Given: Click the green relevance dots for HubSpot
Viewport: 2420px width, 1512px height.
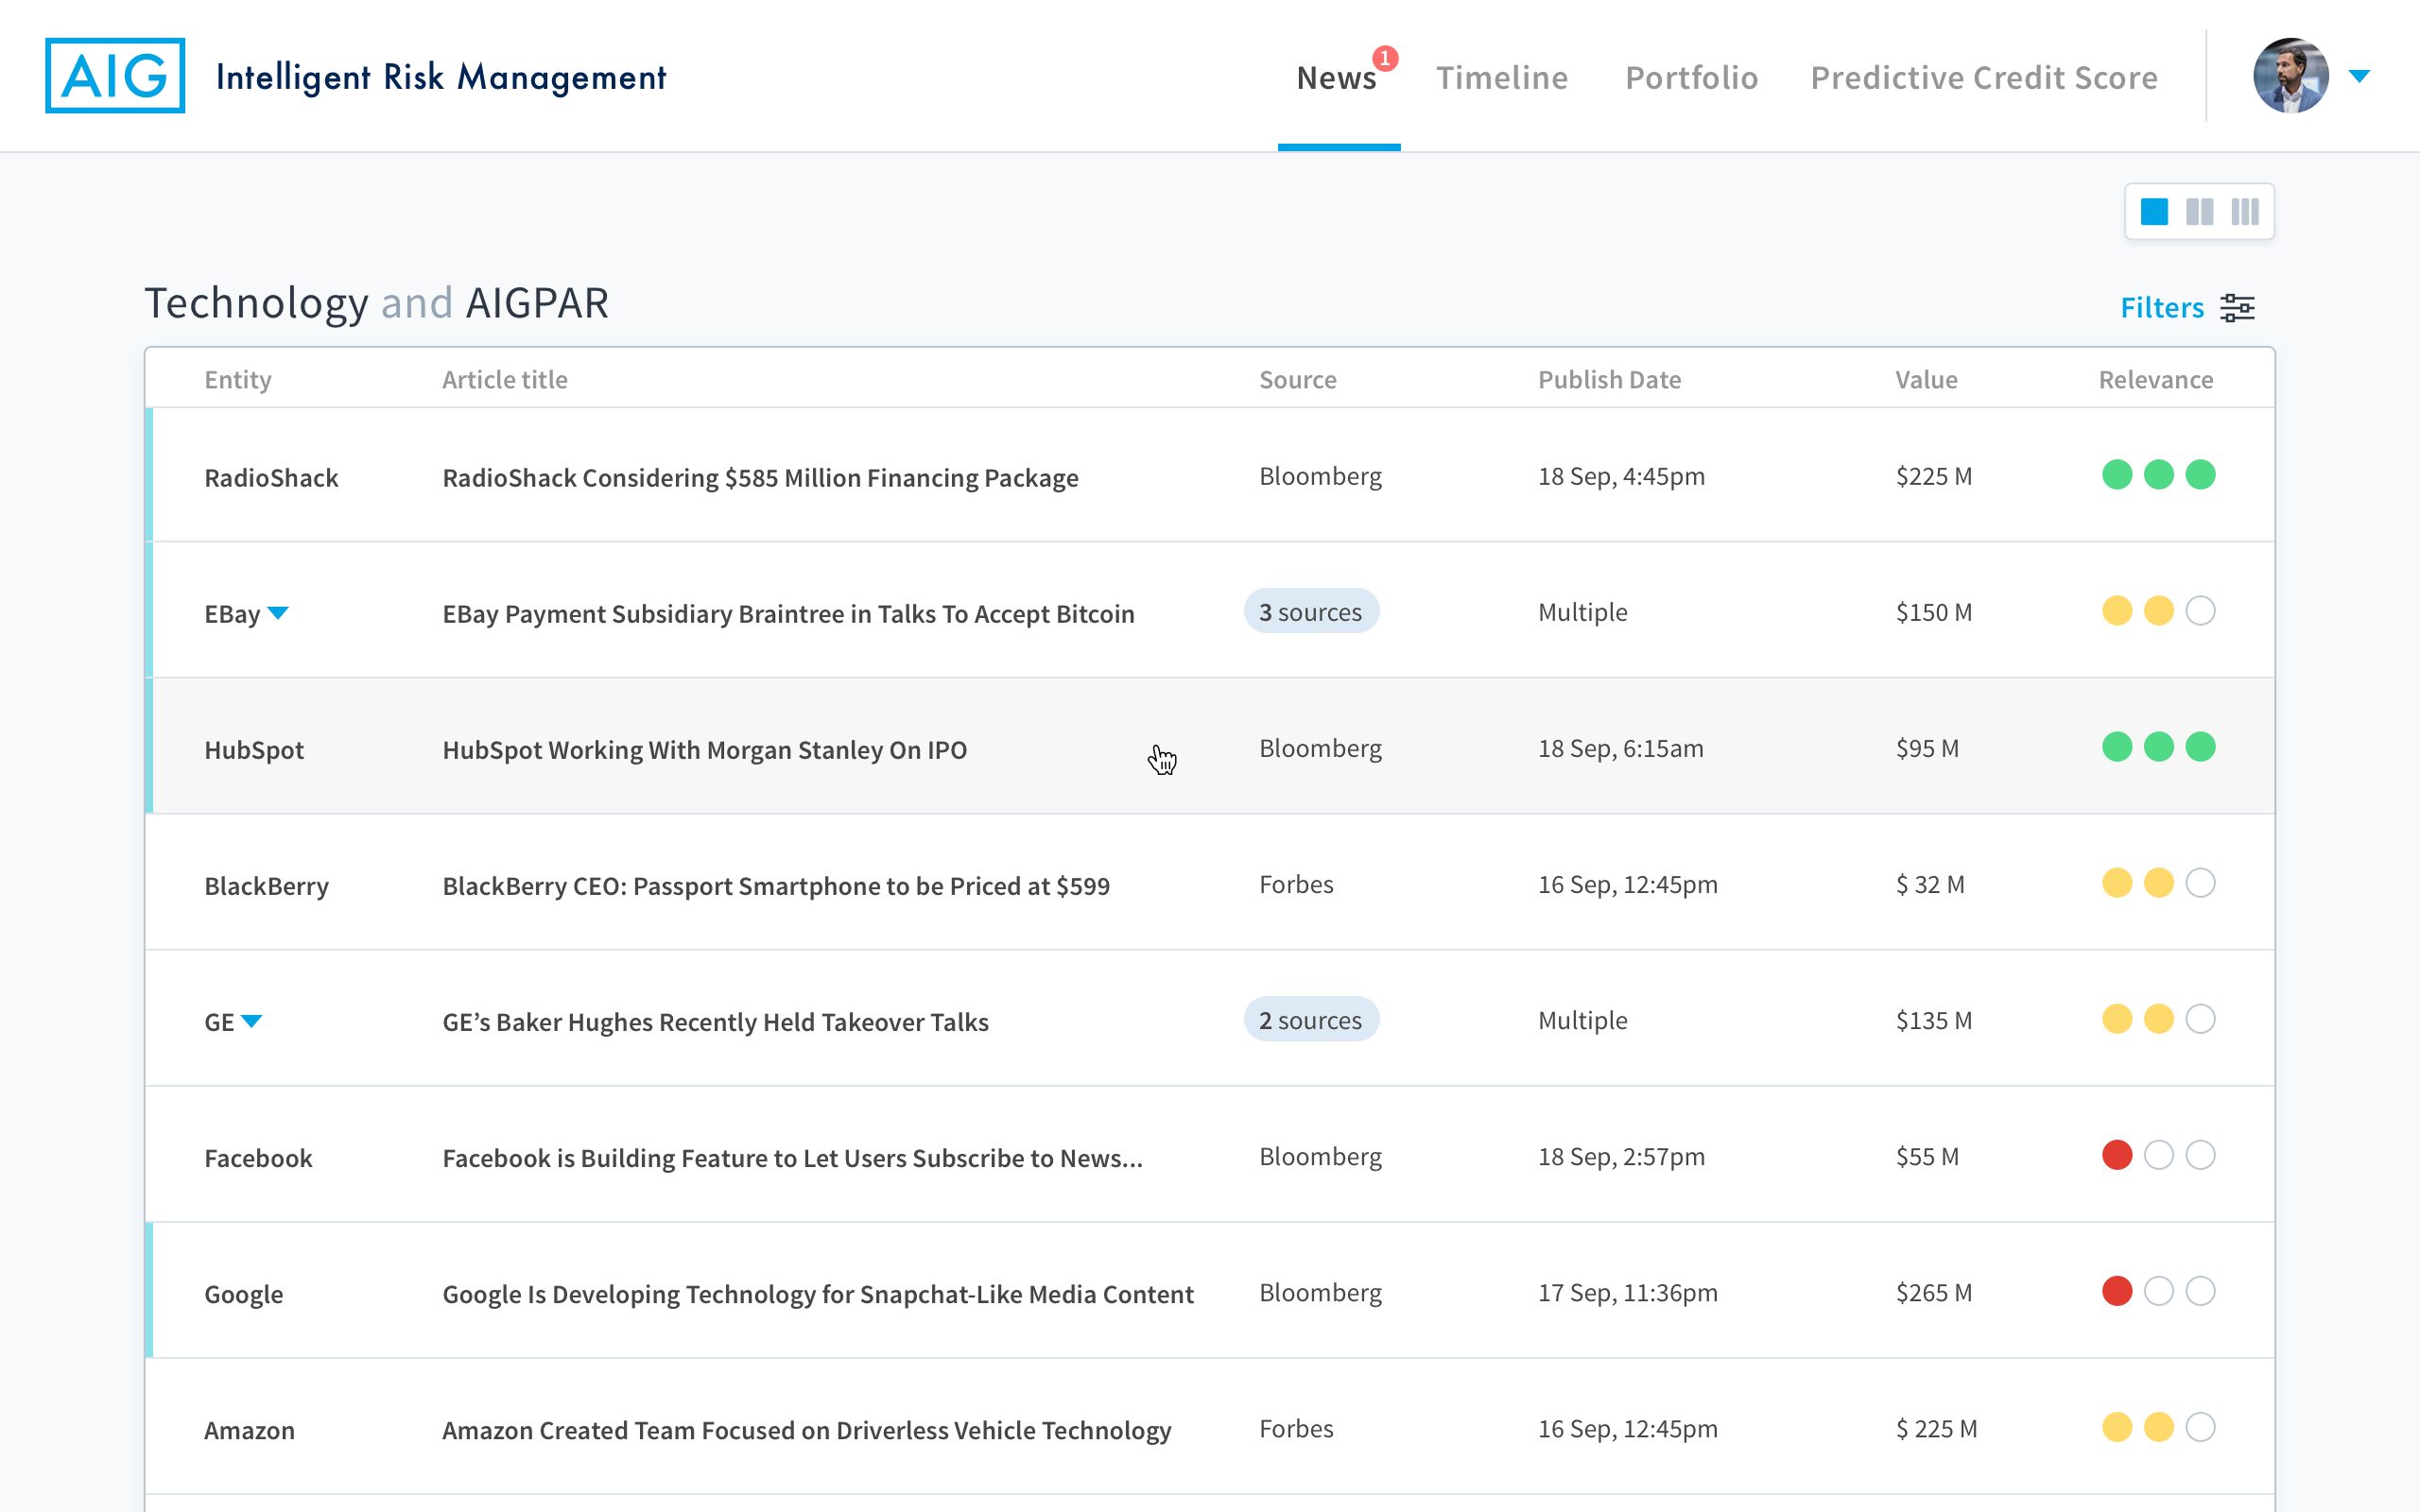Looking at the screenshot, I should [x=2158, y=747].
